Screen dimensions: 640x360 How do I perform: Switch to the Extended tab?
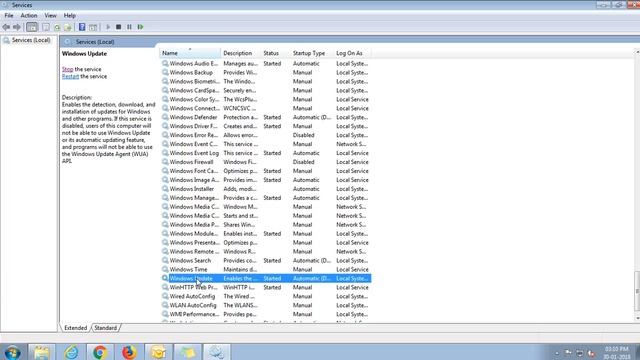[x=76, y=328]
